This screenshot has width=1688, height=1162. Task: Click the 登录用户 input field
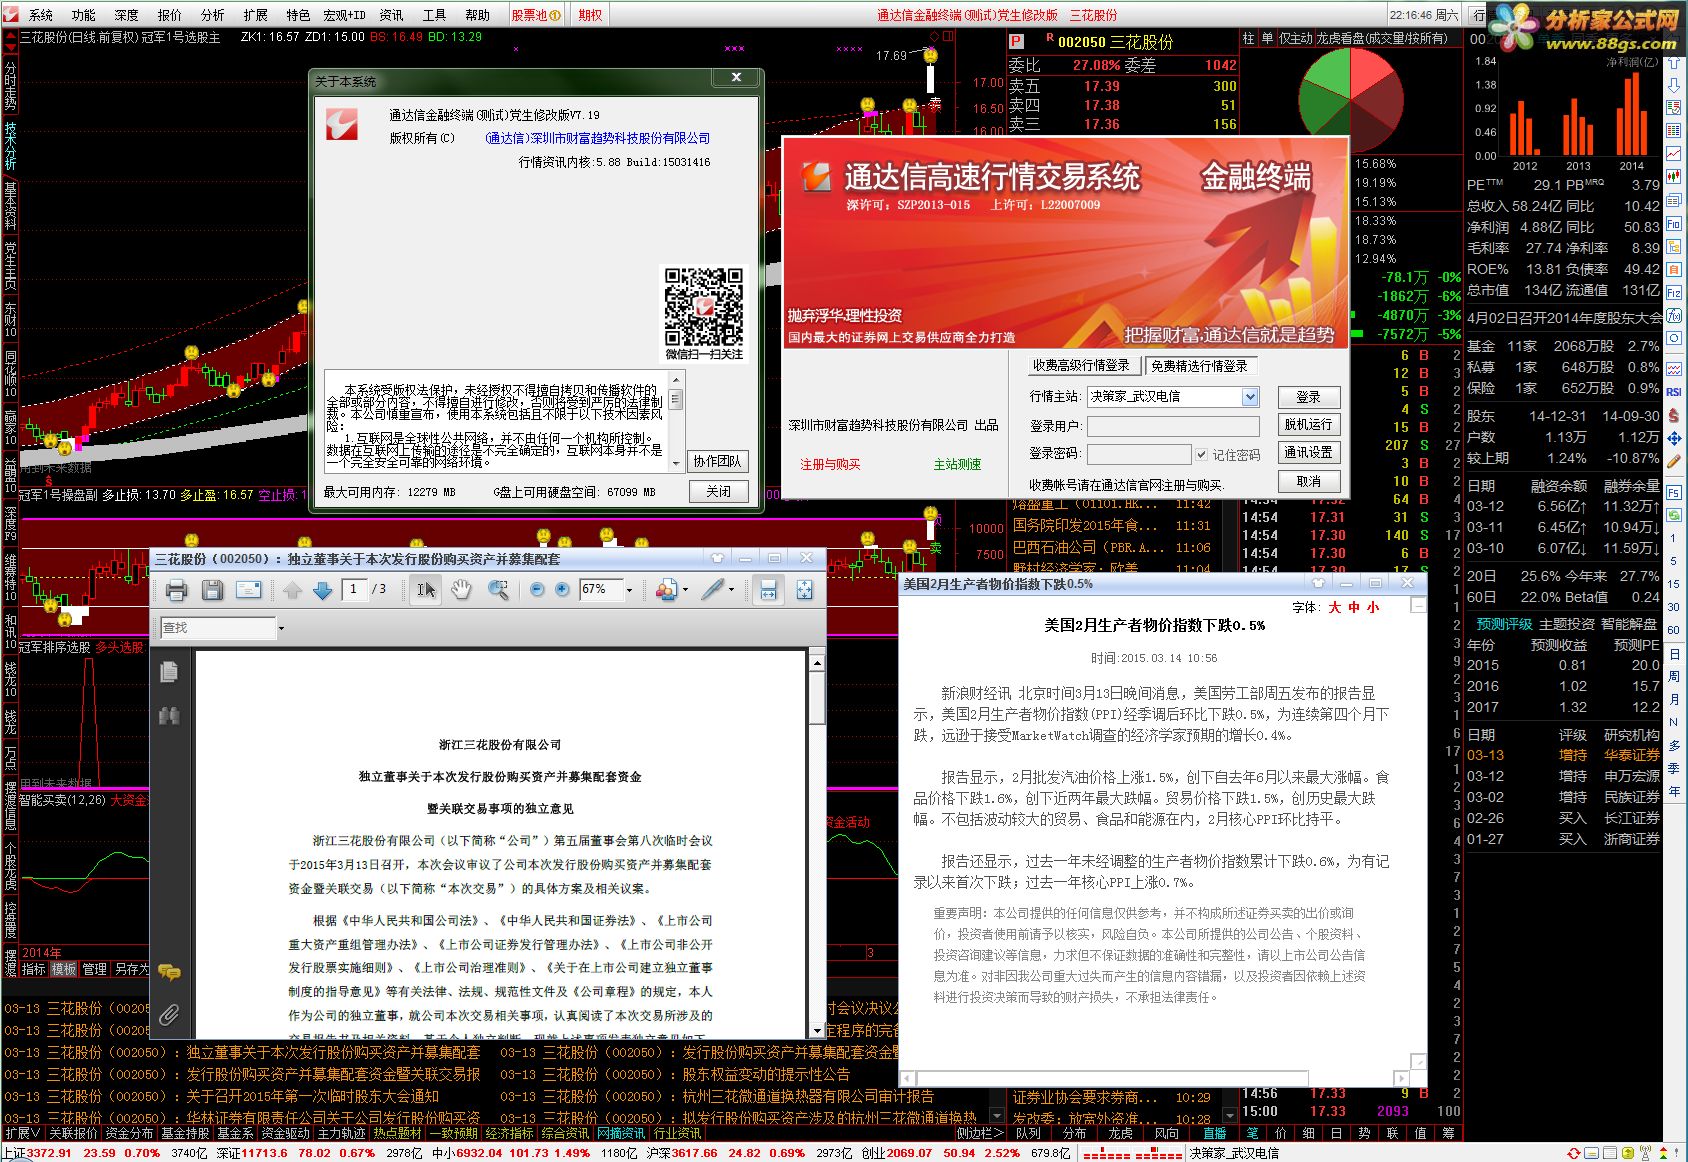1172,426
